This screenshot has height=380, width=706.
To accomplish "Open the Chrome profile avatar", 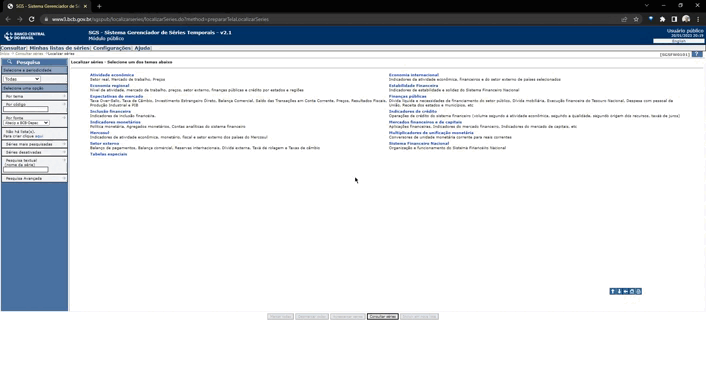I will click(x=686, y=19).
